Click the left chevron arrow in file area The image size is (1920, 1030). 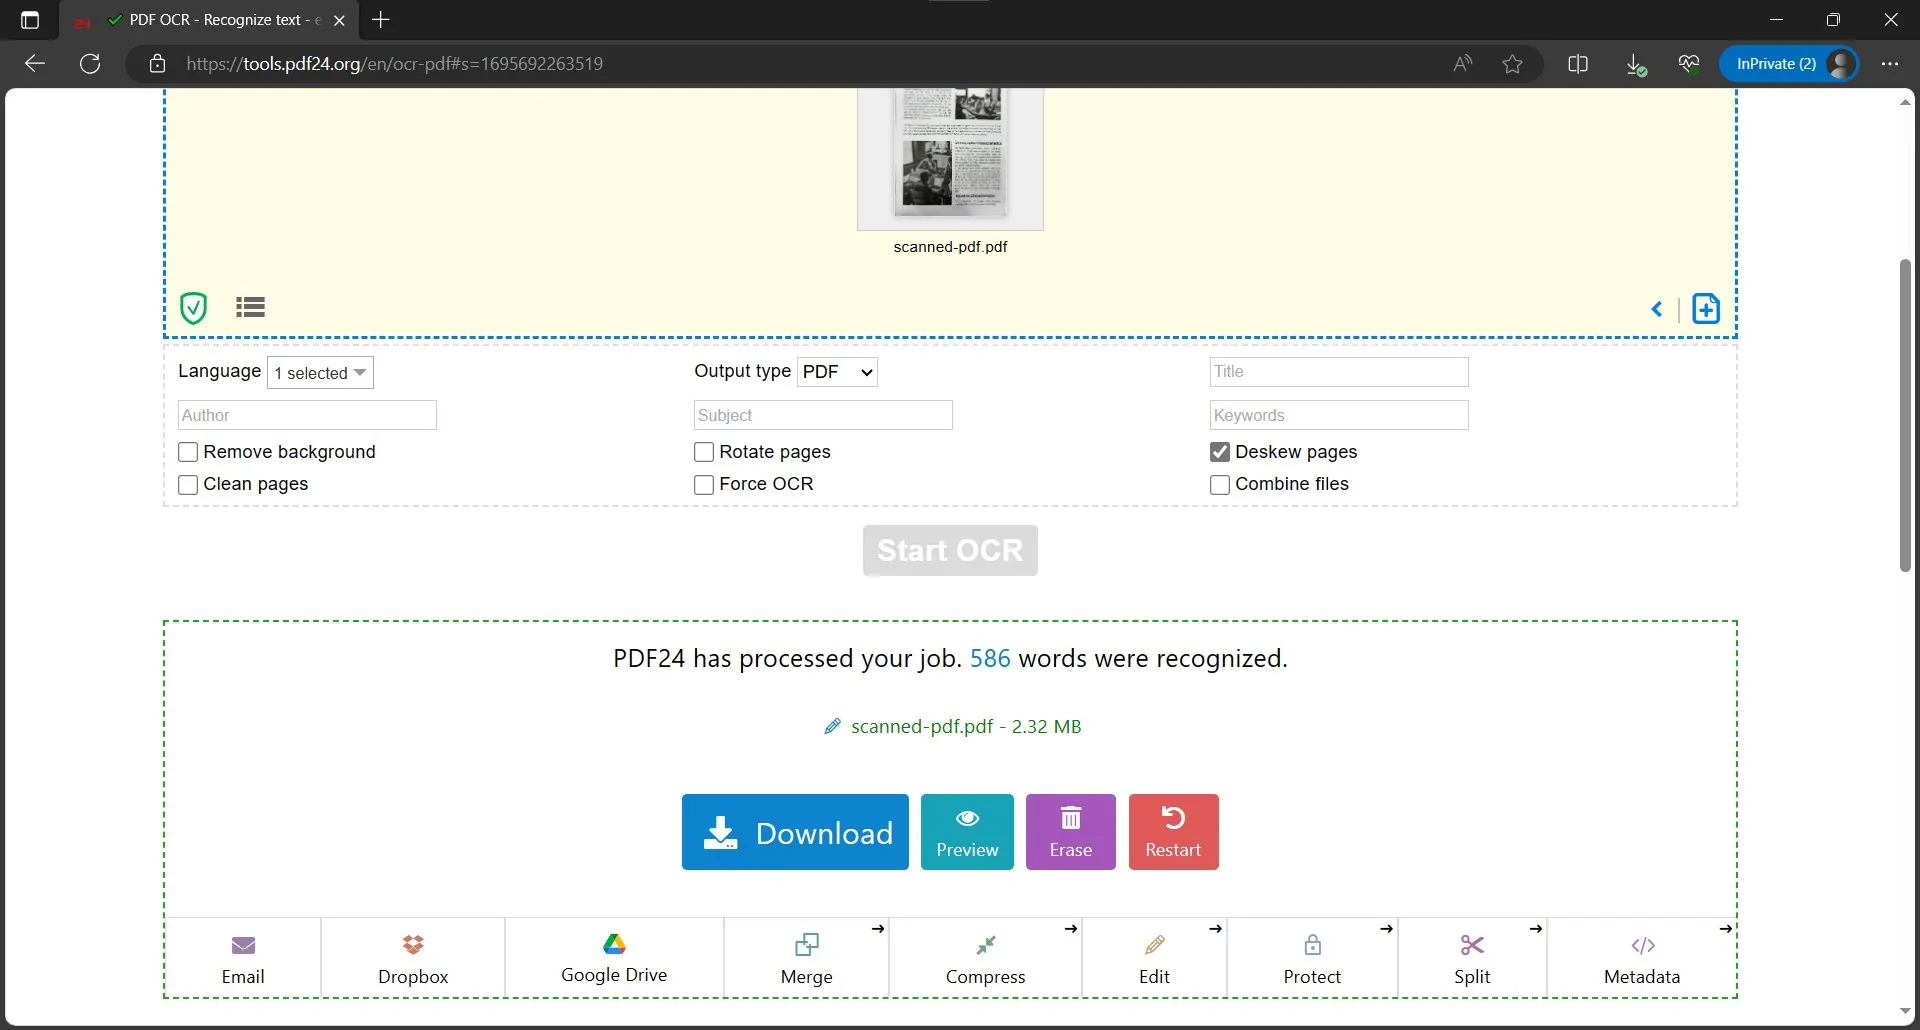tap(1657, 309)
